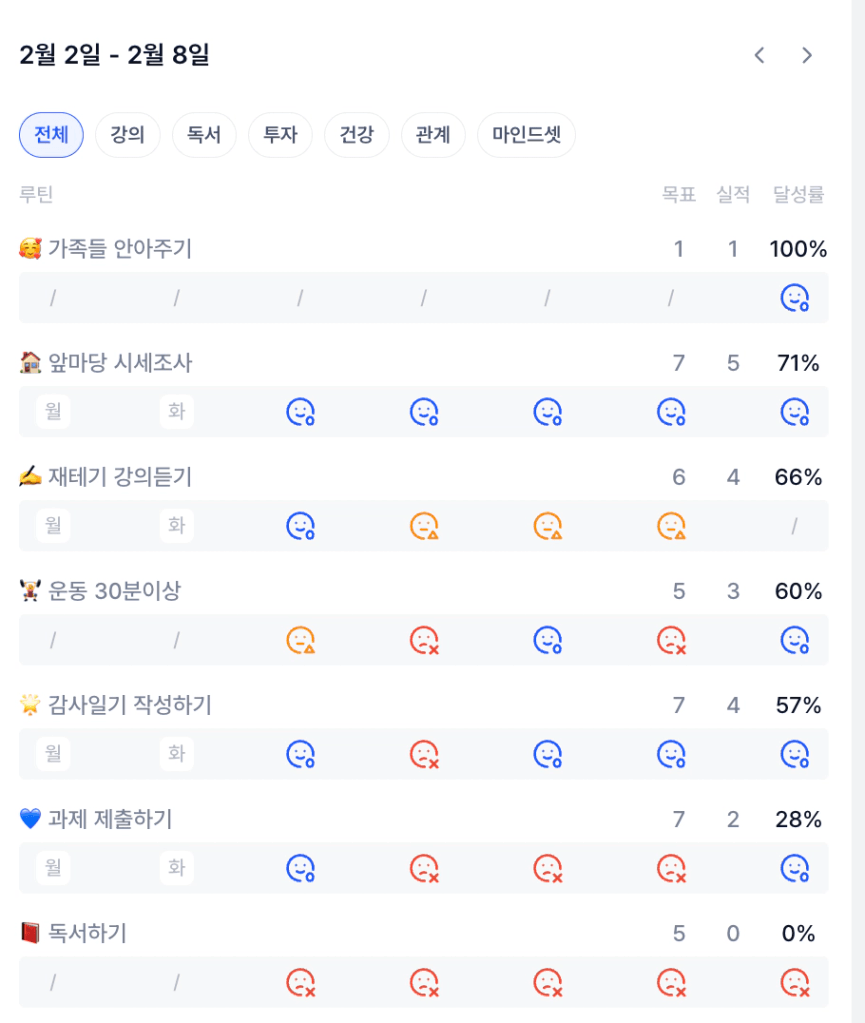Go to the next week with right chevron
This screenshot has width=865, height=1023.
point(807,55)
